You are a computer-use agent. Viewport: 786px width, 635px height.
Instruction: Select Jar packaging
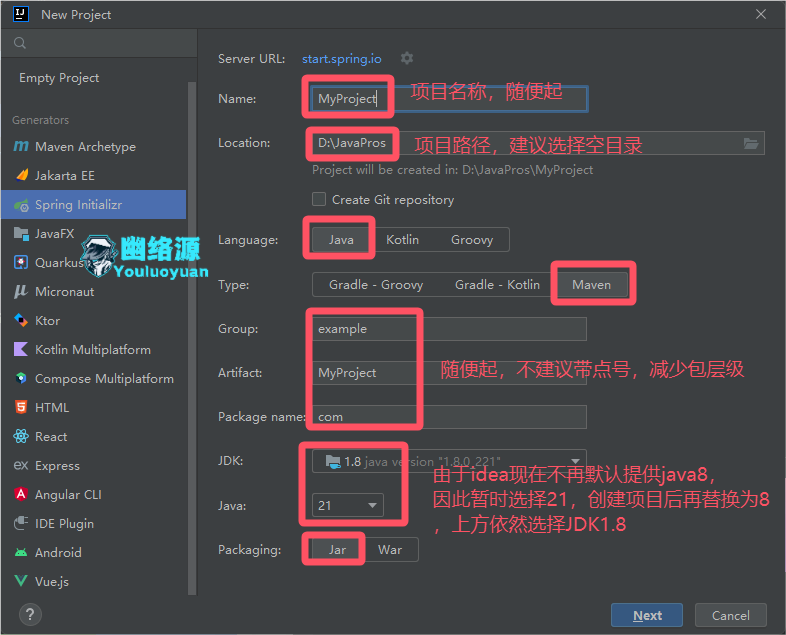(337, 550)
